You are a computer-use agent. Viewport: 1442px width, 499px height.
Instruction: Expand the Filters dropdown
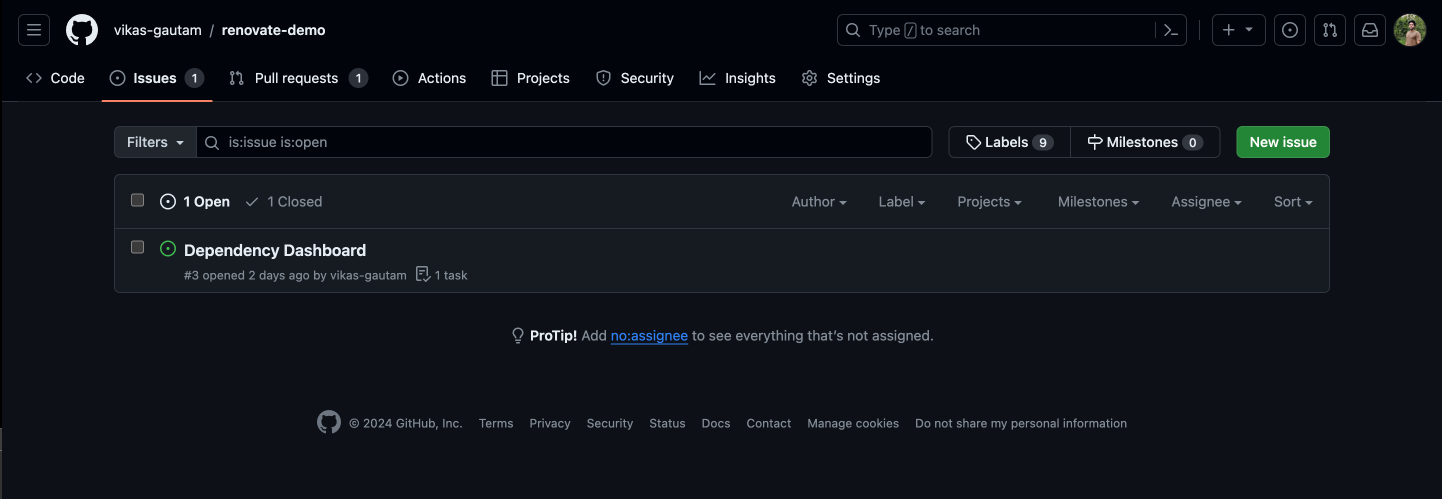(155, 142)
